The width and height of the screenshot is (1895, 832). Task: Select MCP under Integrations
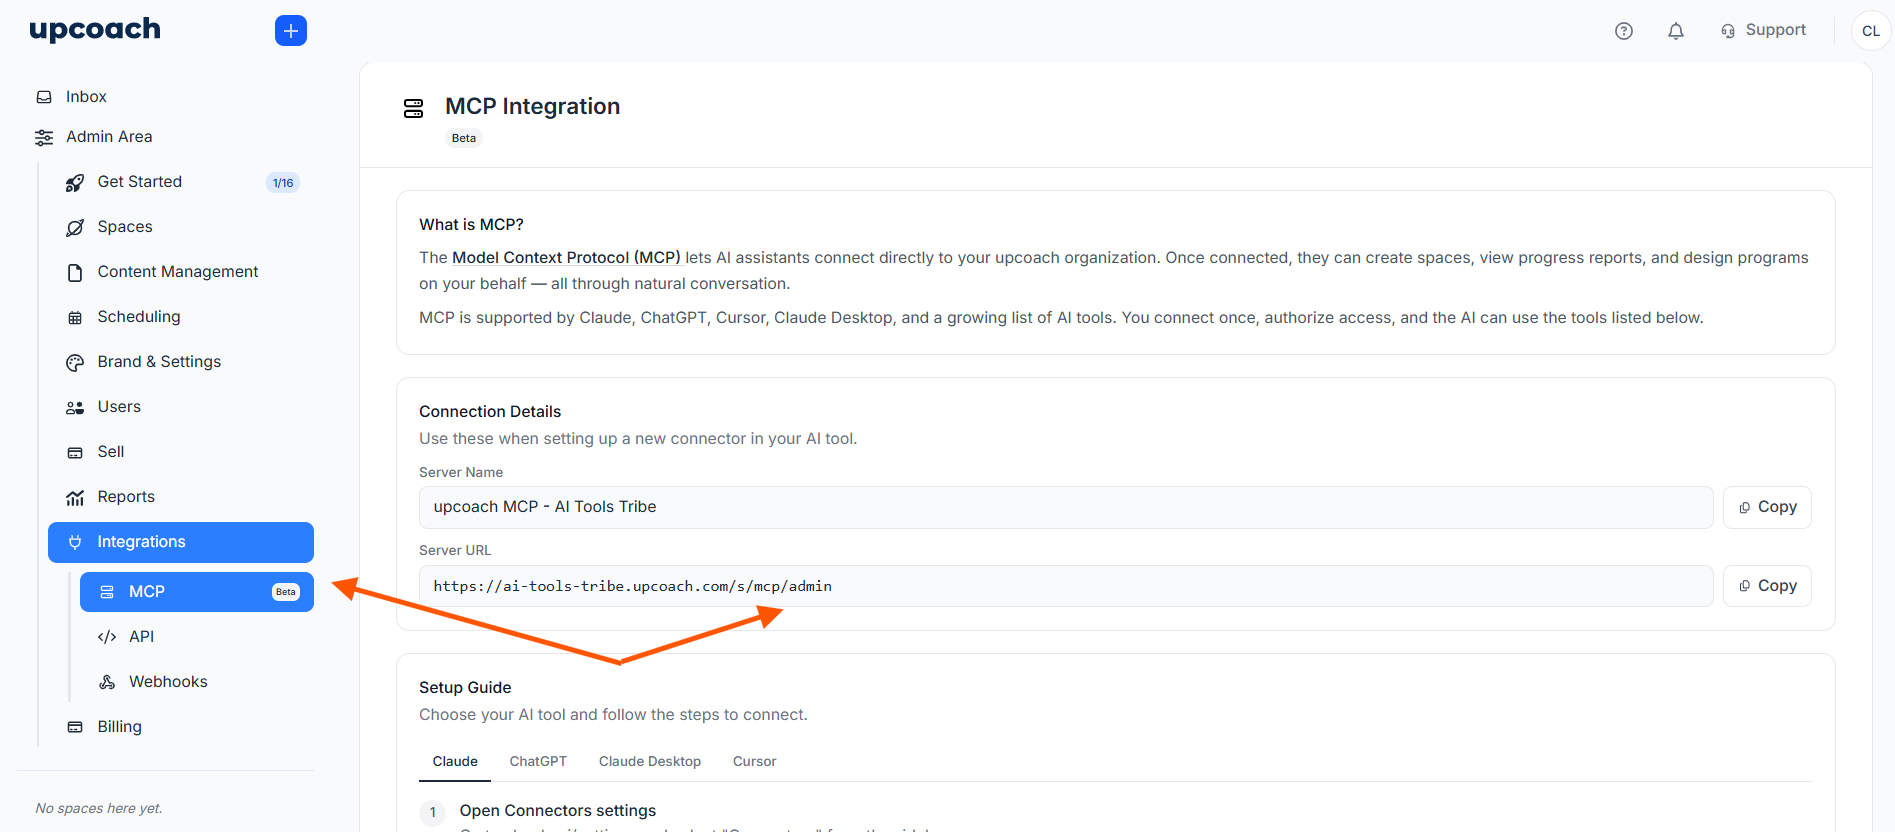197,592
